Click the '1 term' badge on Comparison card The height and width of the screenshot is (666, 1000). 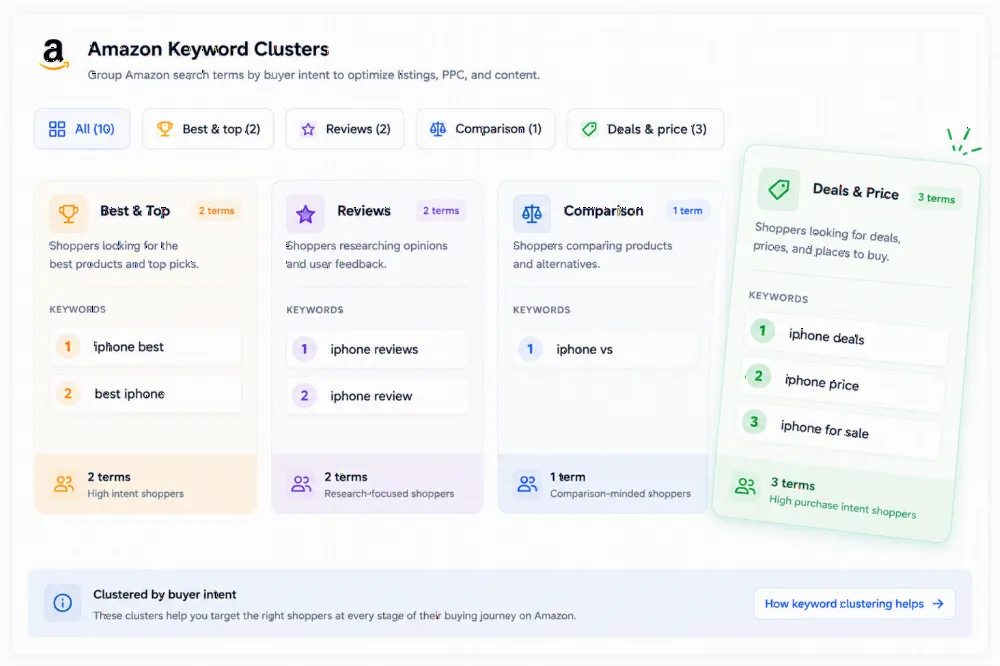(x=687, y=211)
